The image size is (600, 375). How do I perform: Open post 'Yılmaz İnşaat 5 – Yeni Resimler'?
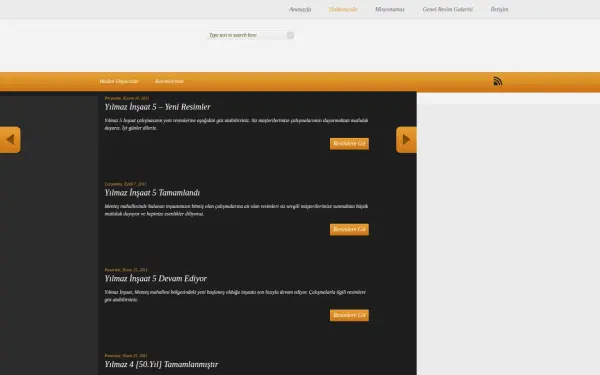pyautogui.click(x=158, y=107)
